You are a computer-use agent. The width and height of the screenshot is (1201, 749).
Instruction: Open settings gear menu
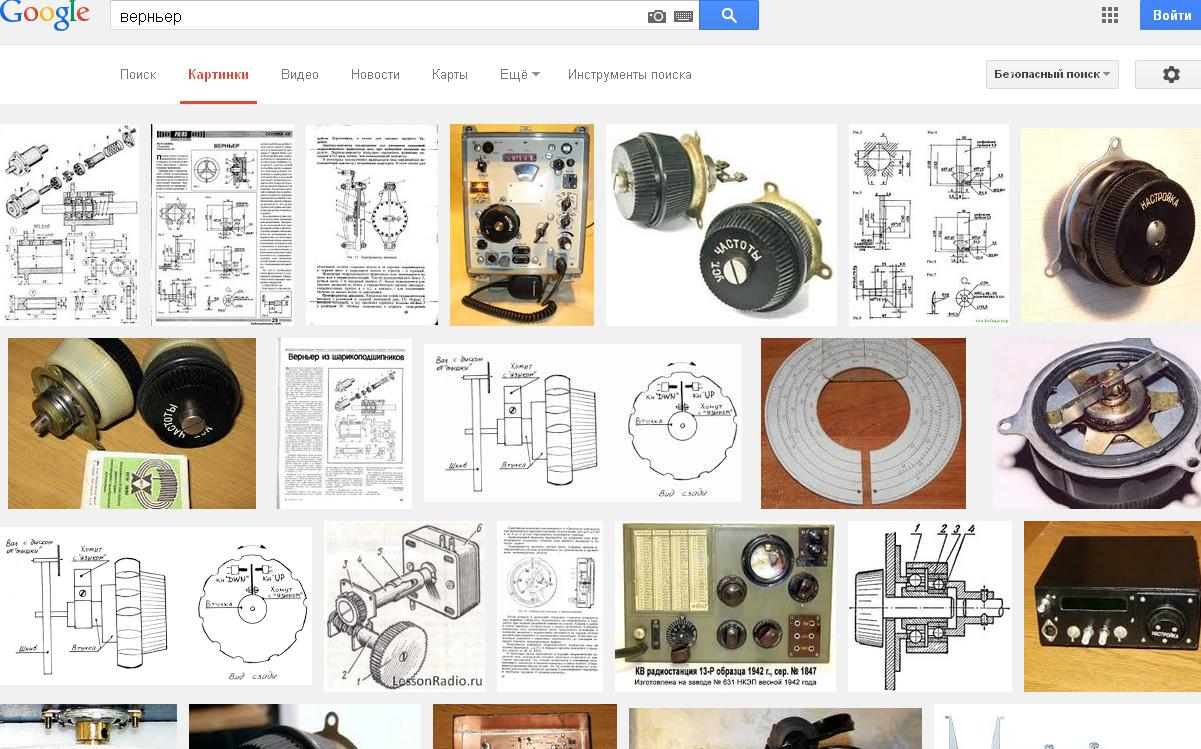(1171, 75)
